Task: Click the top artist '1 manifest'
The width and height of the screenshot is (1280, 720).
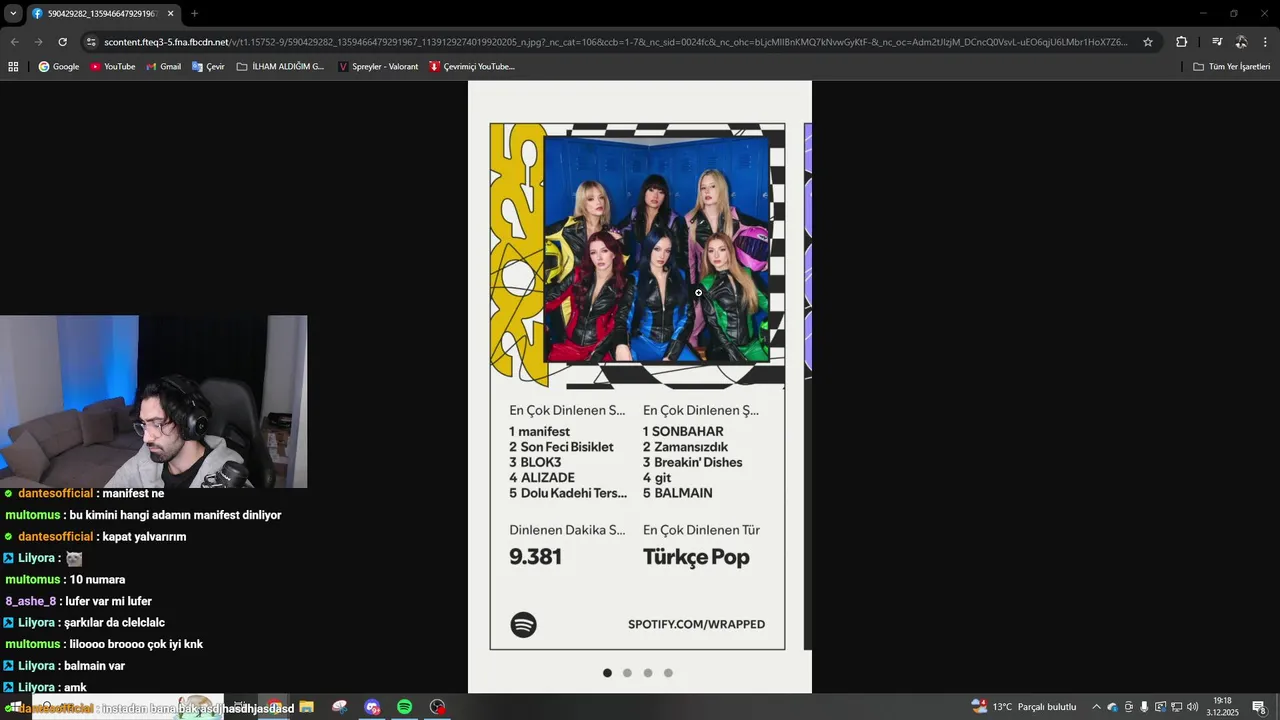Action: 539,432
